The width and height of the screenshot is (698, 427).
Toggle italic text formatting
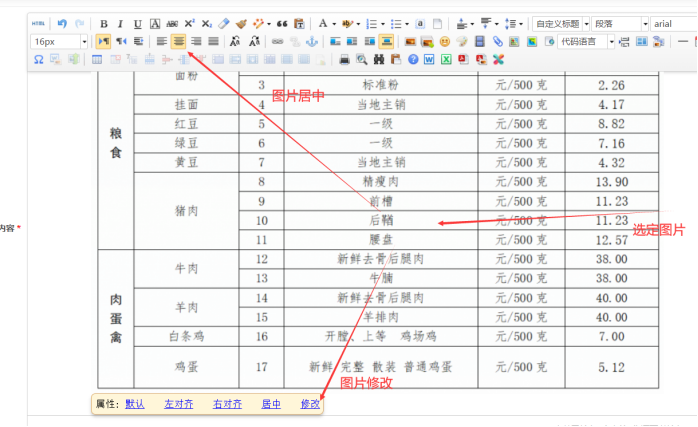120,23
